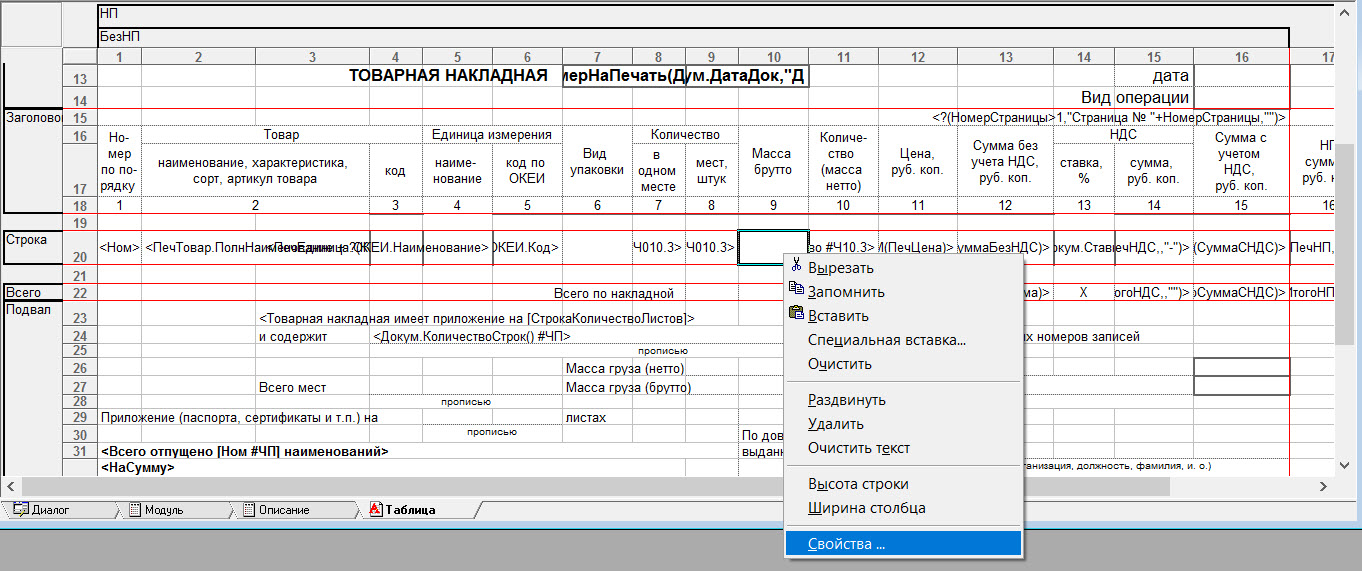Click the horizontal scrollbar left arrow
Image resolution: width=1362 pixels, height=571 pixels.
click(x=13, y=486)
